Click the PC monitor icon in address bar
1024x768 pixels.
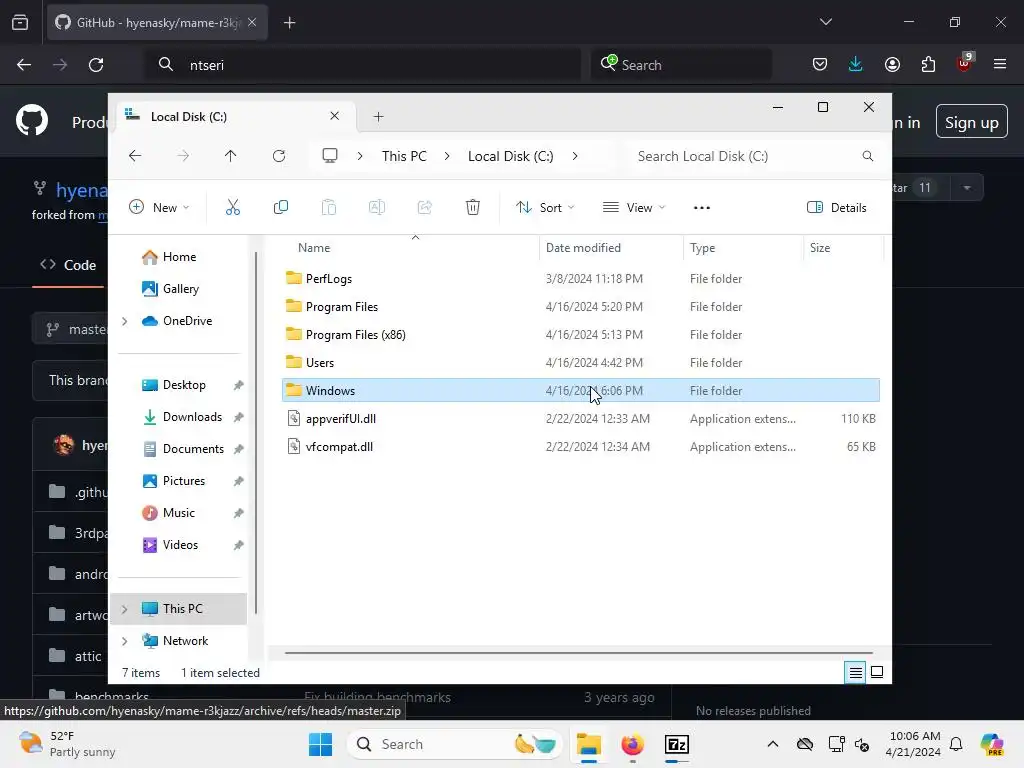point(330,156)
